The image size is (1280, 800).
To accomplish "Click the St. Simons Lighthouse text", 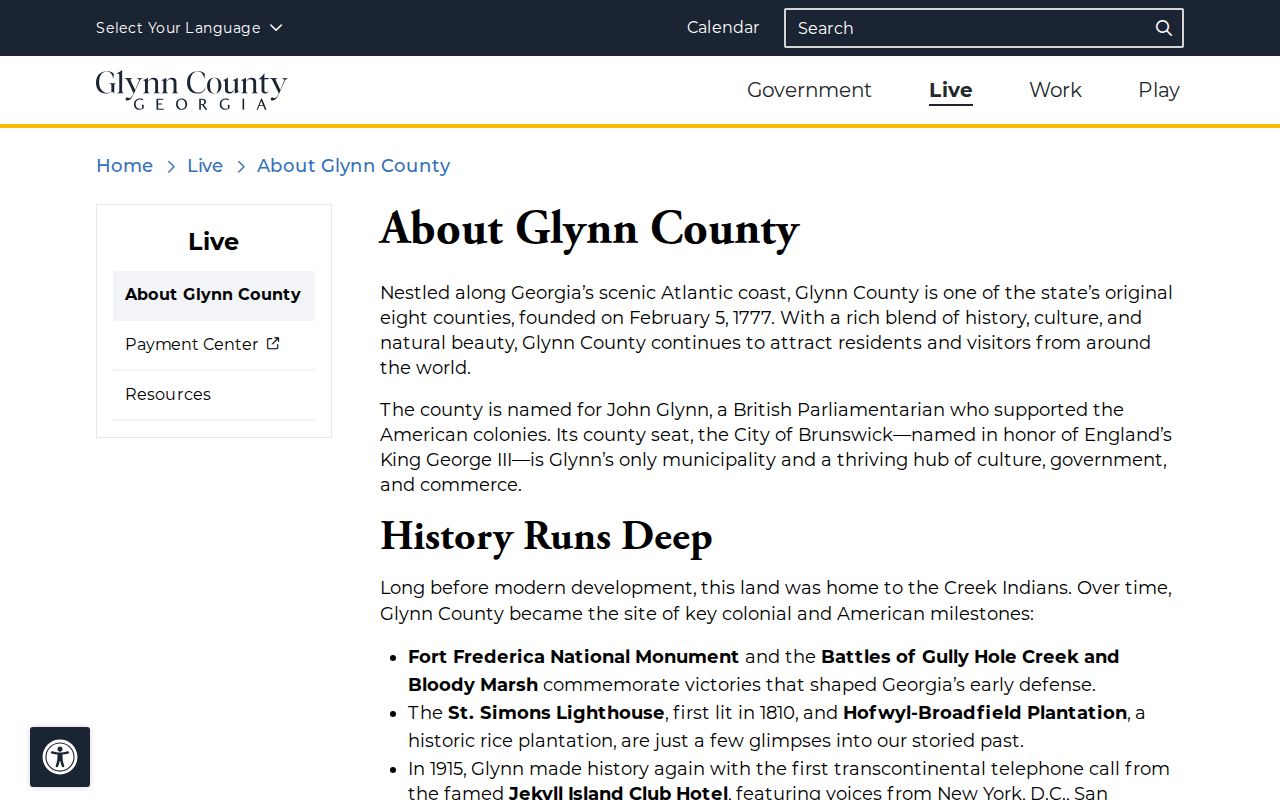I will pos(556,713).
